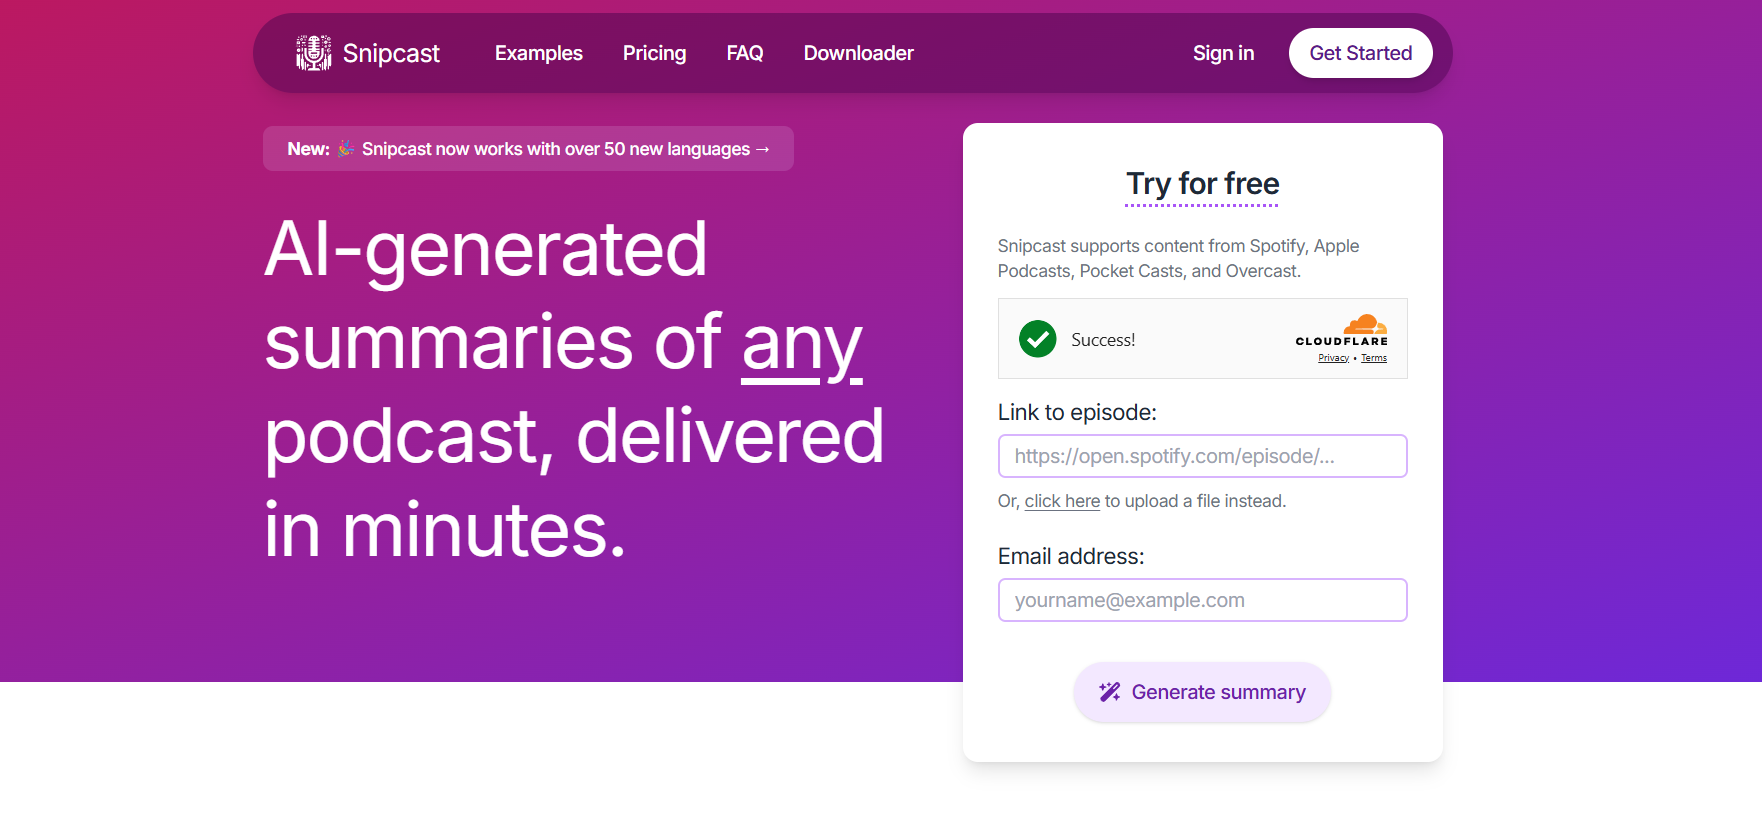The width and height of the screenshot is (1762, 820).
Task: Click the underlined word 'any' in headline
Action: coord(802,343)
